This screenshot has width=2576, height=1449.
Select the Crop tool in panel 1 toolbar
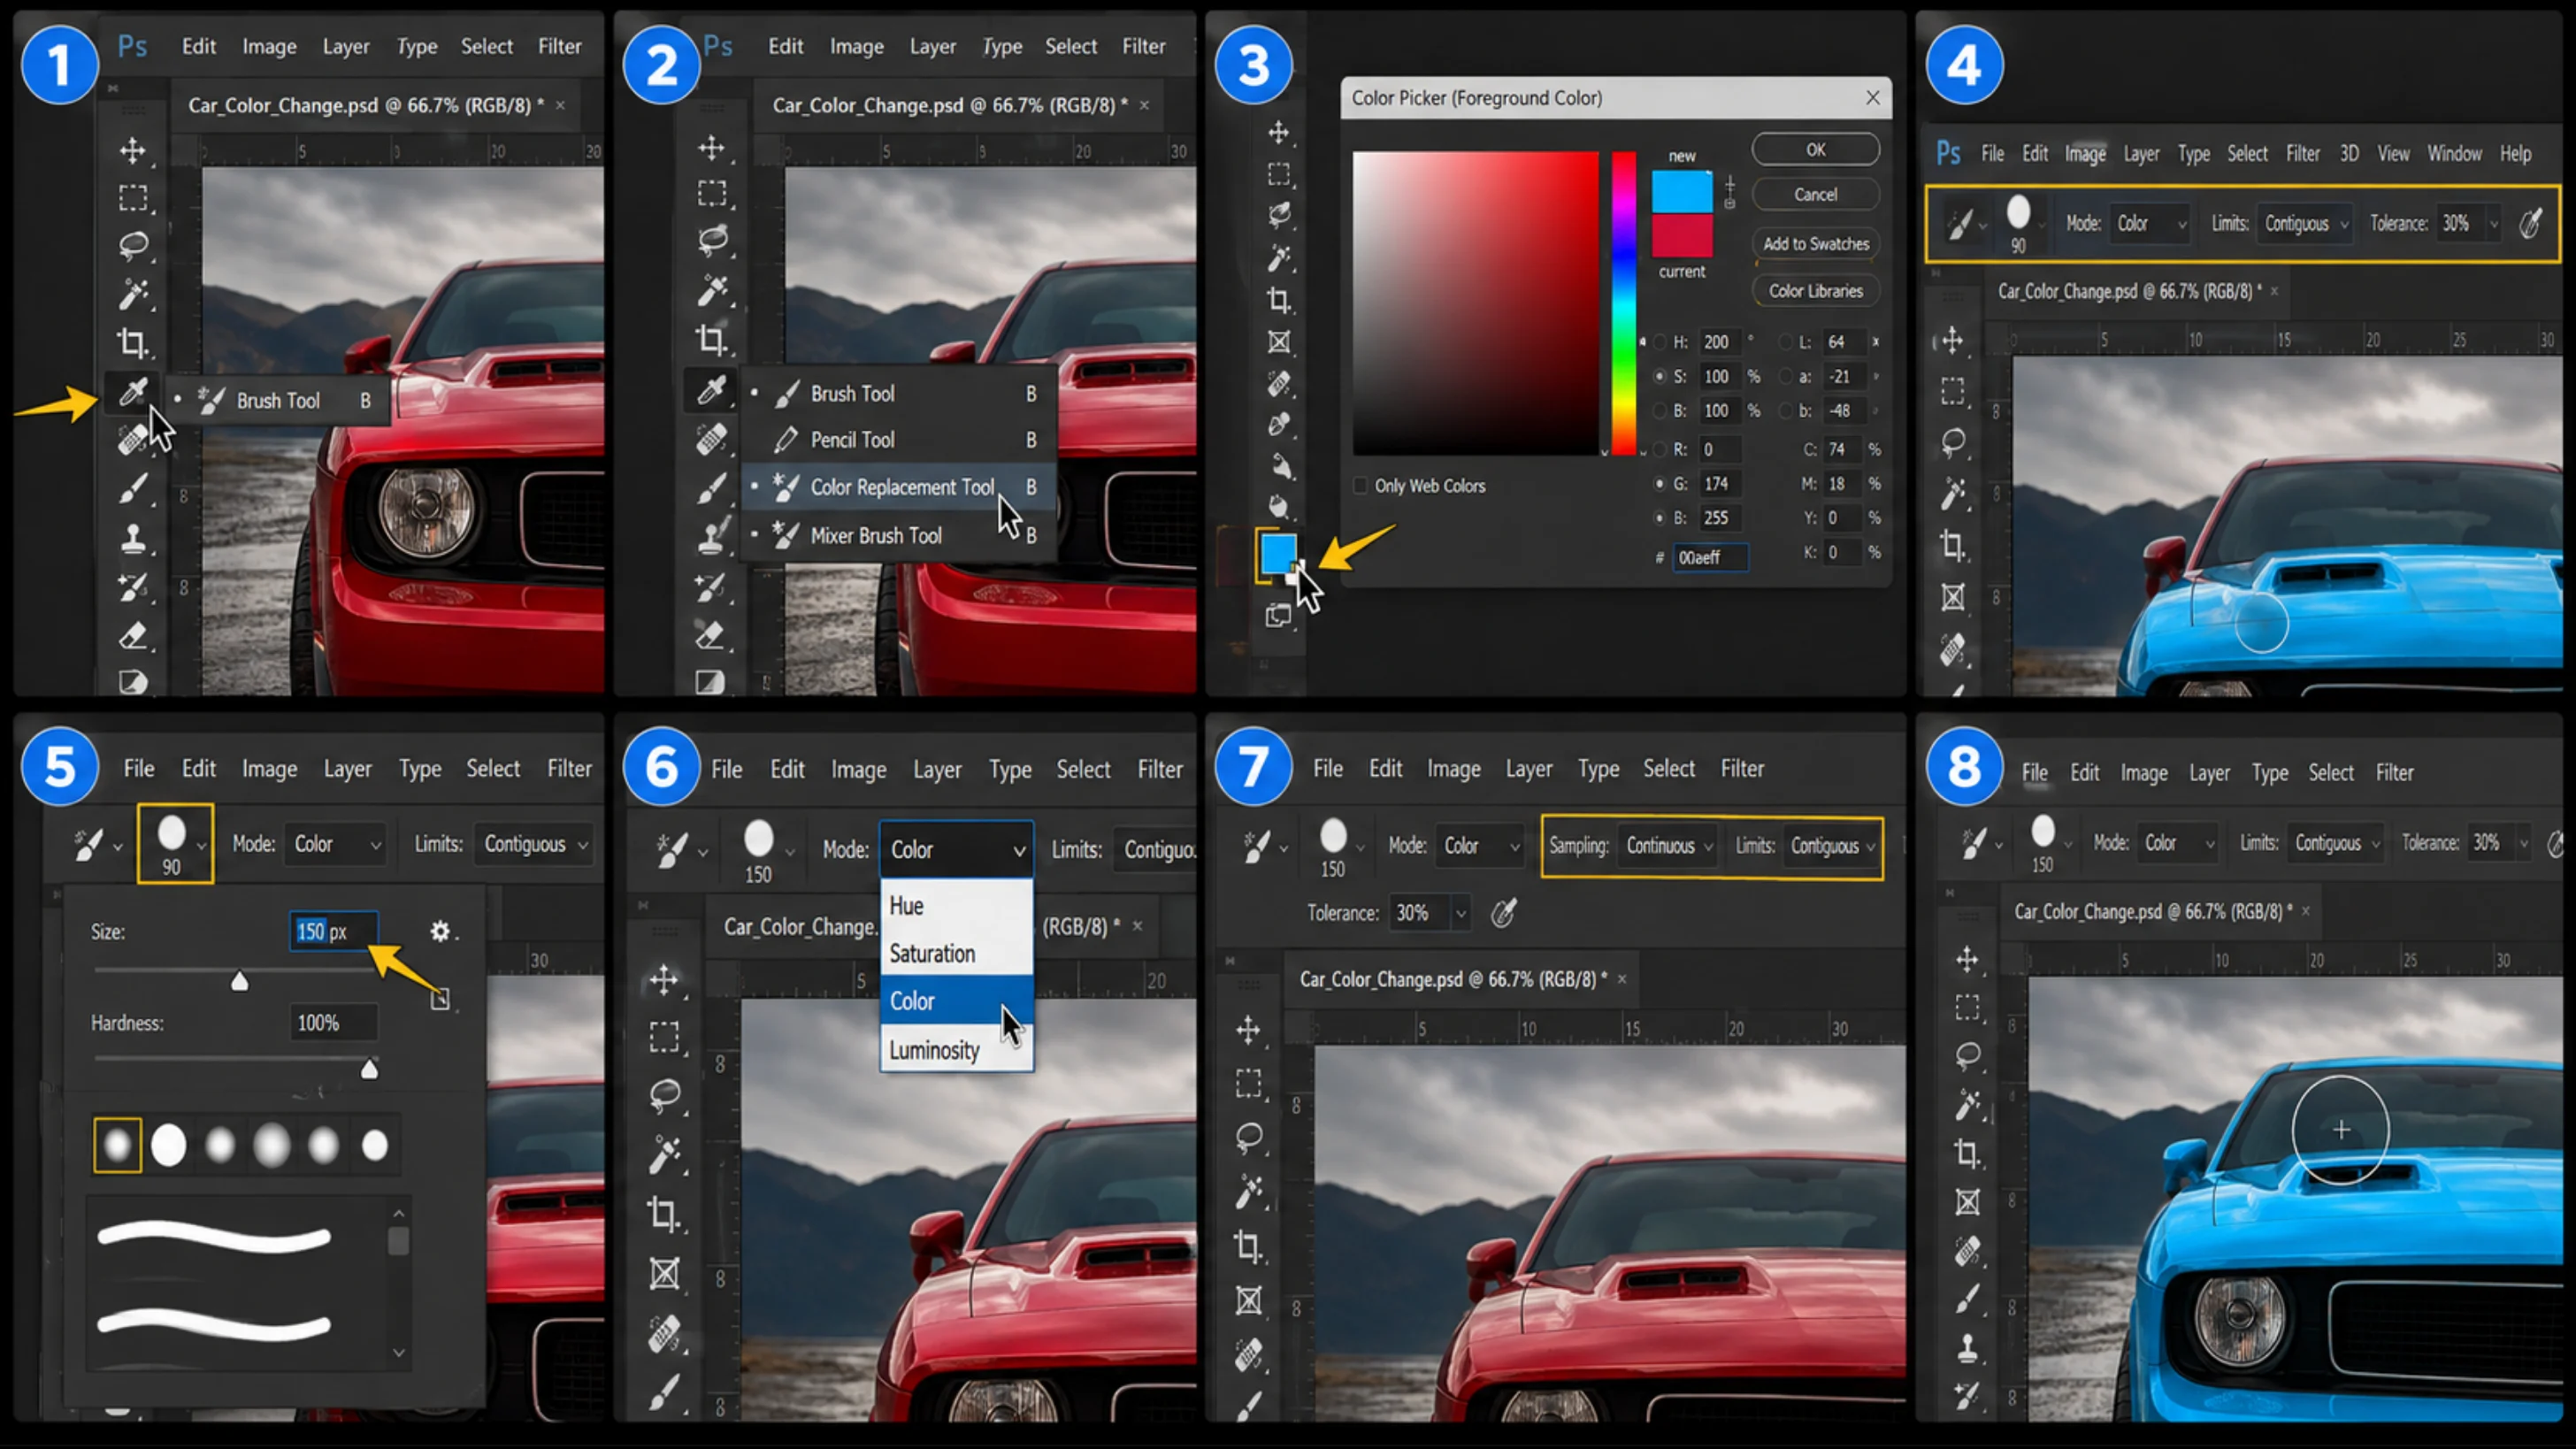coord(132,343)
